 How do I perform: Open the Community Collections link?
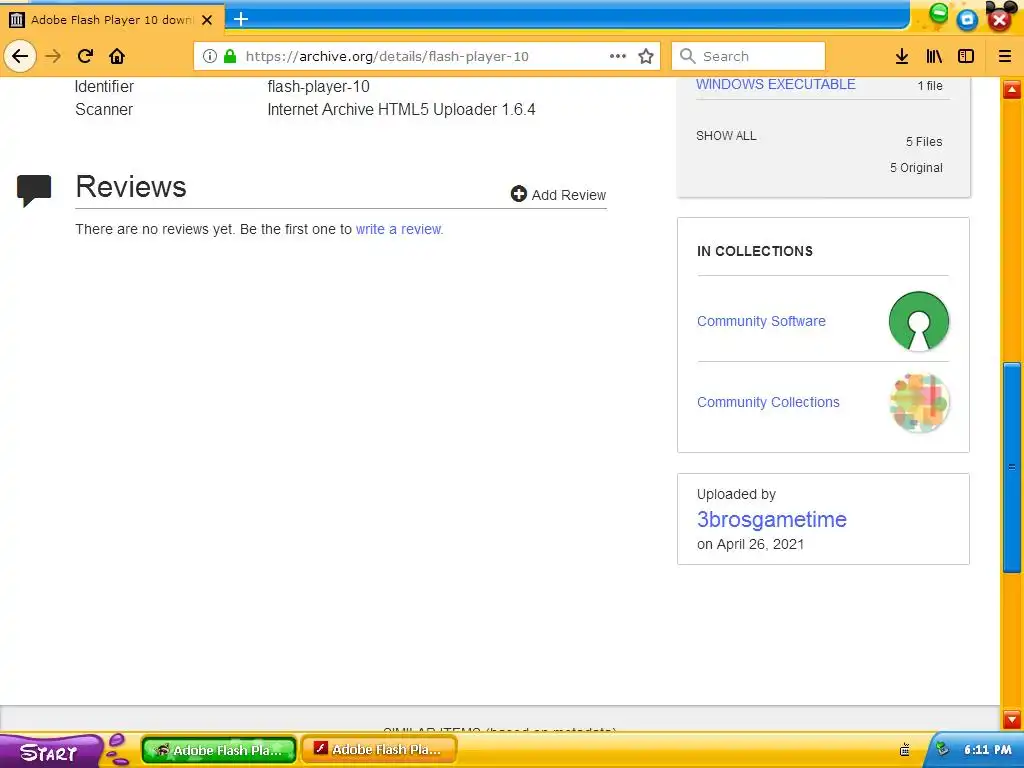point(768,402)
